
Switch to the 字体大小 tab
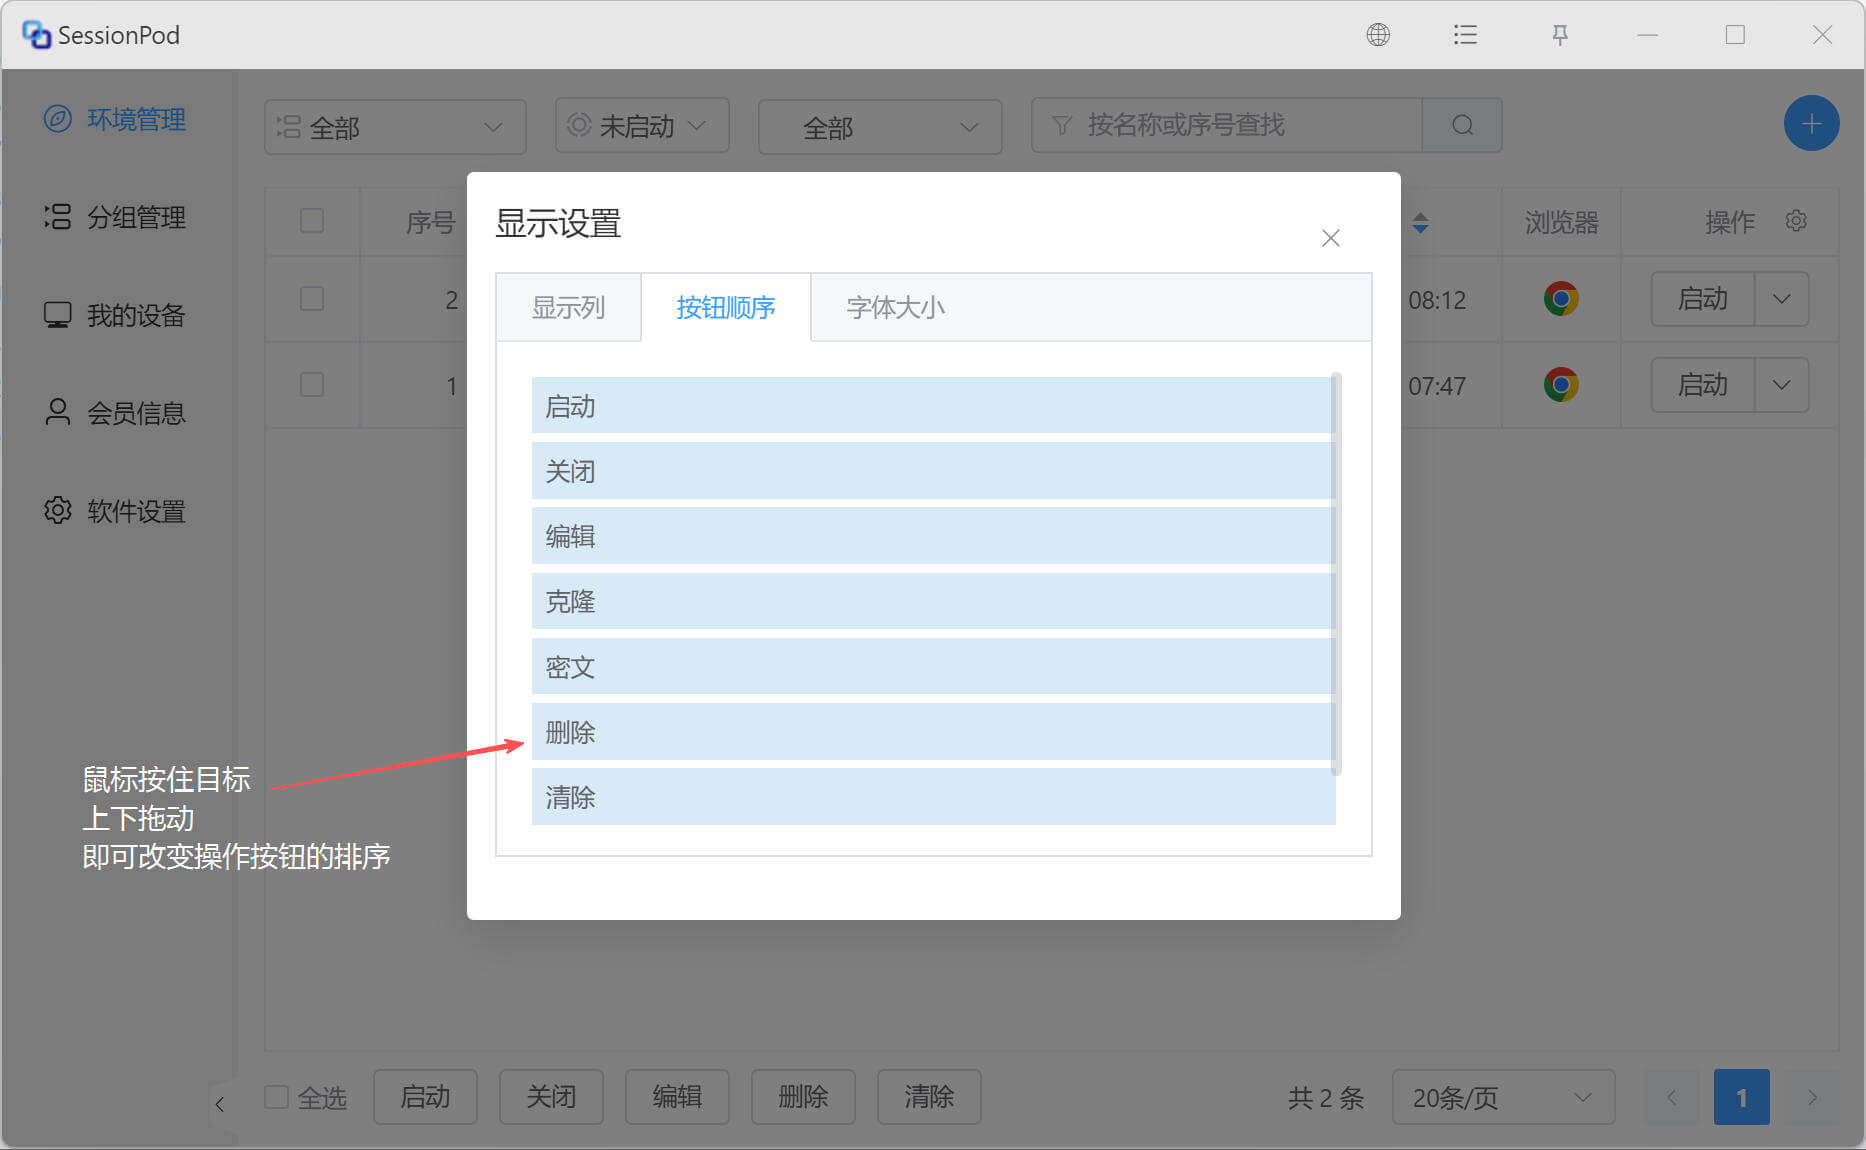(x=895, y=307)
